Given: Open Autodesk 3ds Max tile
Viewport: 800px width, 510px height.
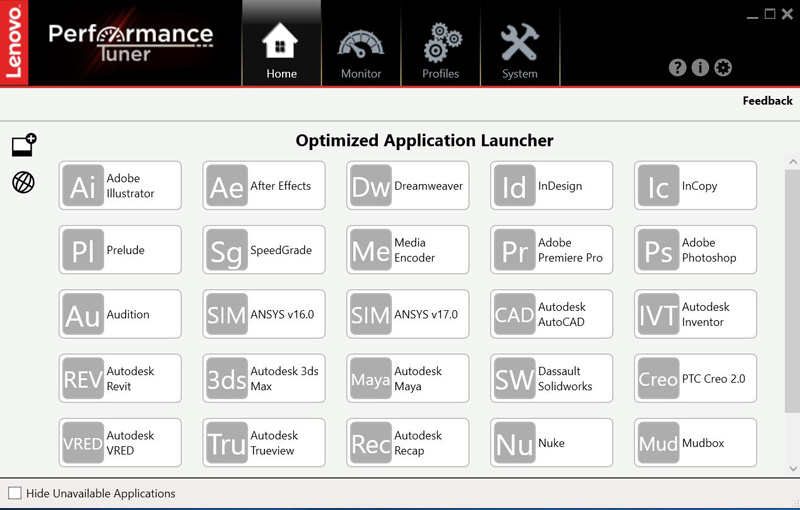Looking at the screenshot, I should 264,378.
